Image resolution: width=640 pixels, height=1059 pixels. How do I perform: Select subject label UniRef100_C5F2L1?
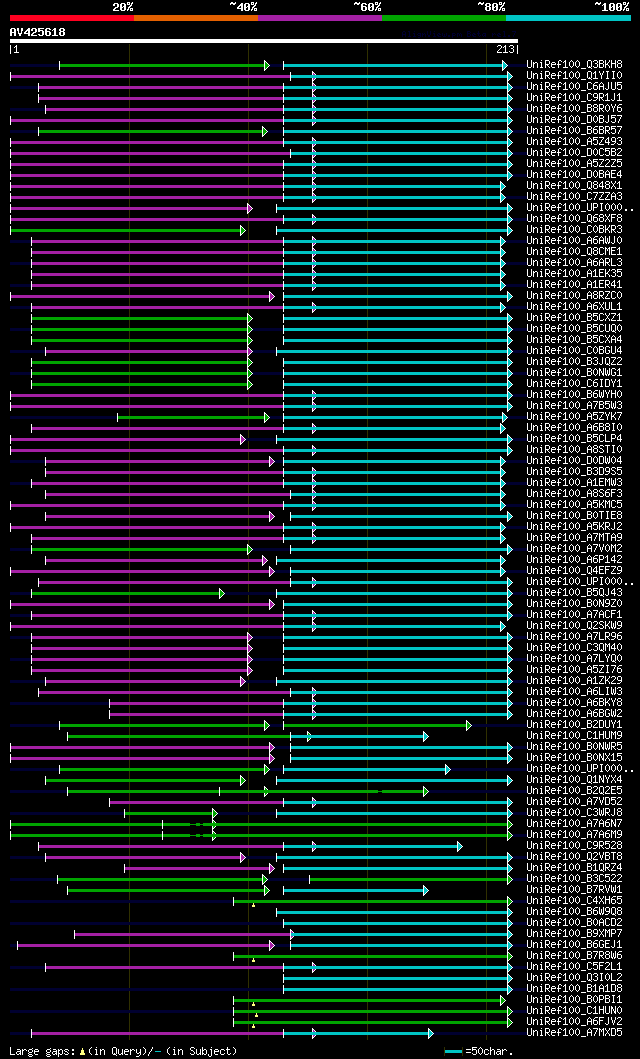coord(575,966)
